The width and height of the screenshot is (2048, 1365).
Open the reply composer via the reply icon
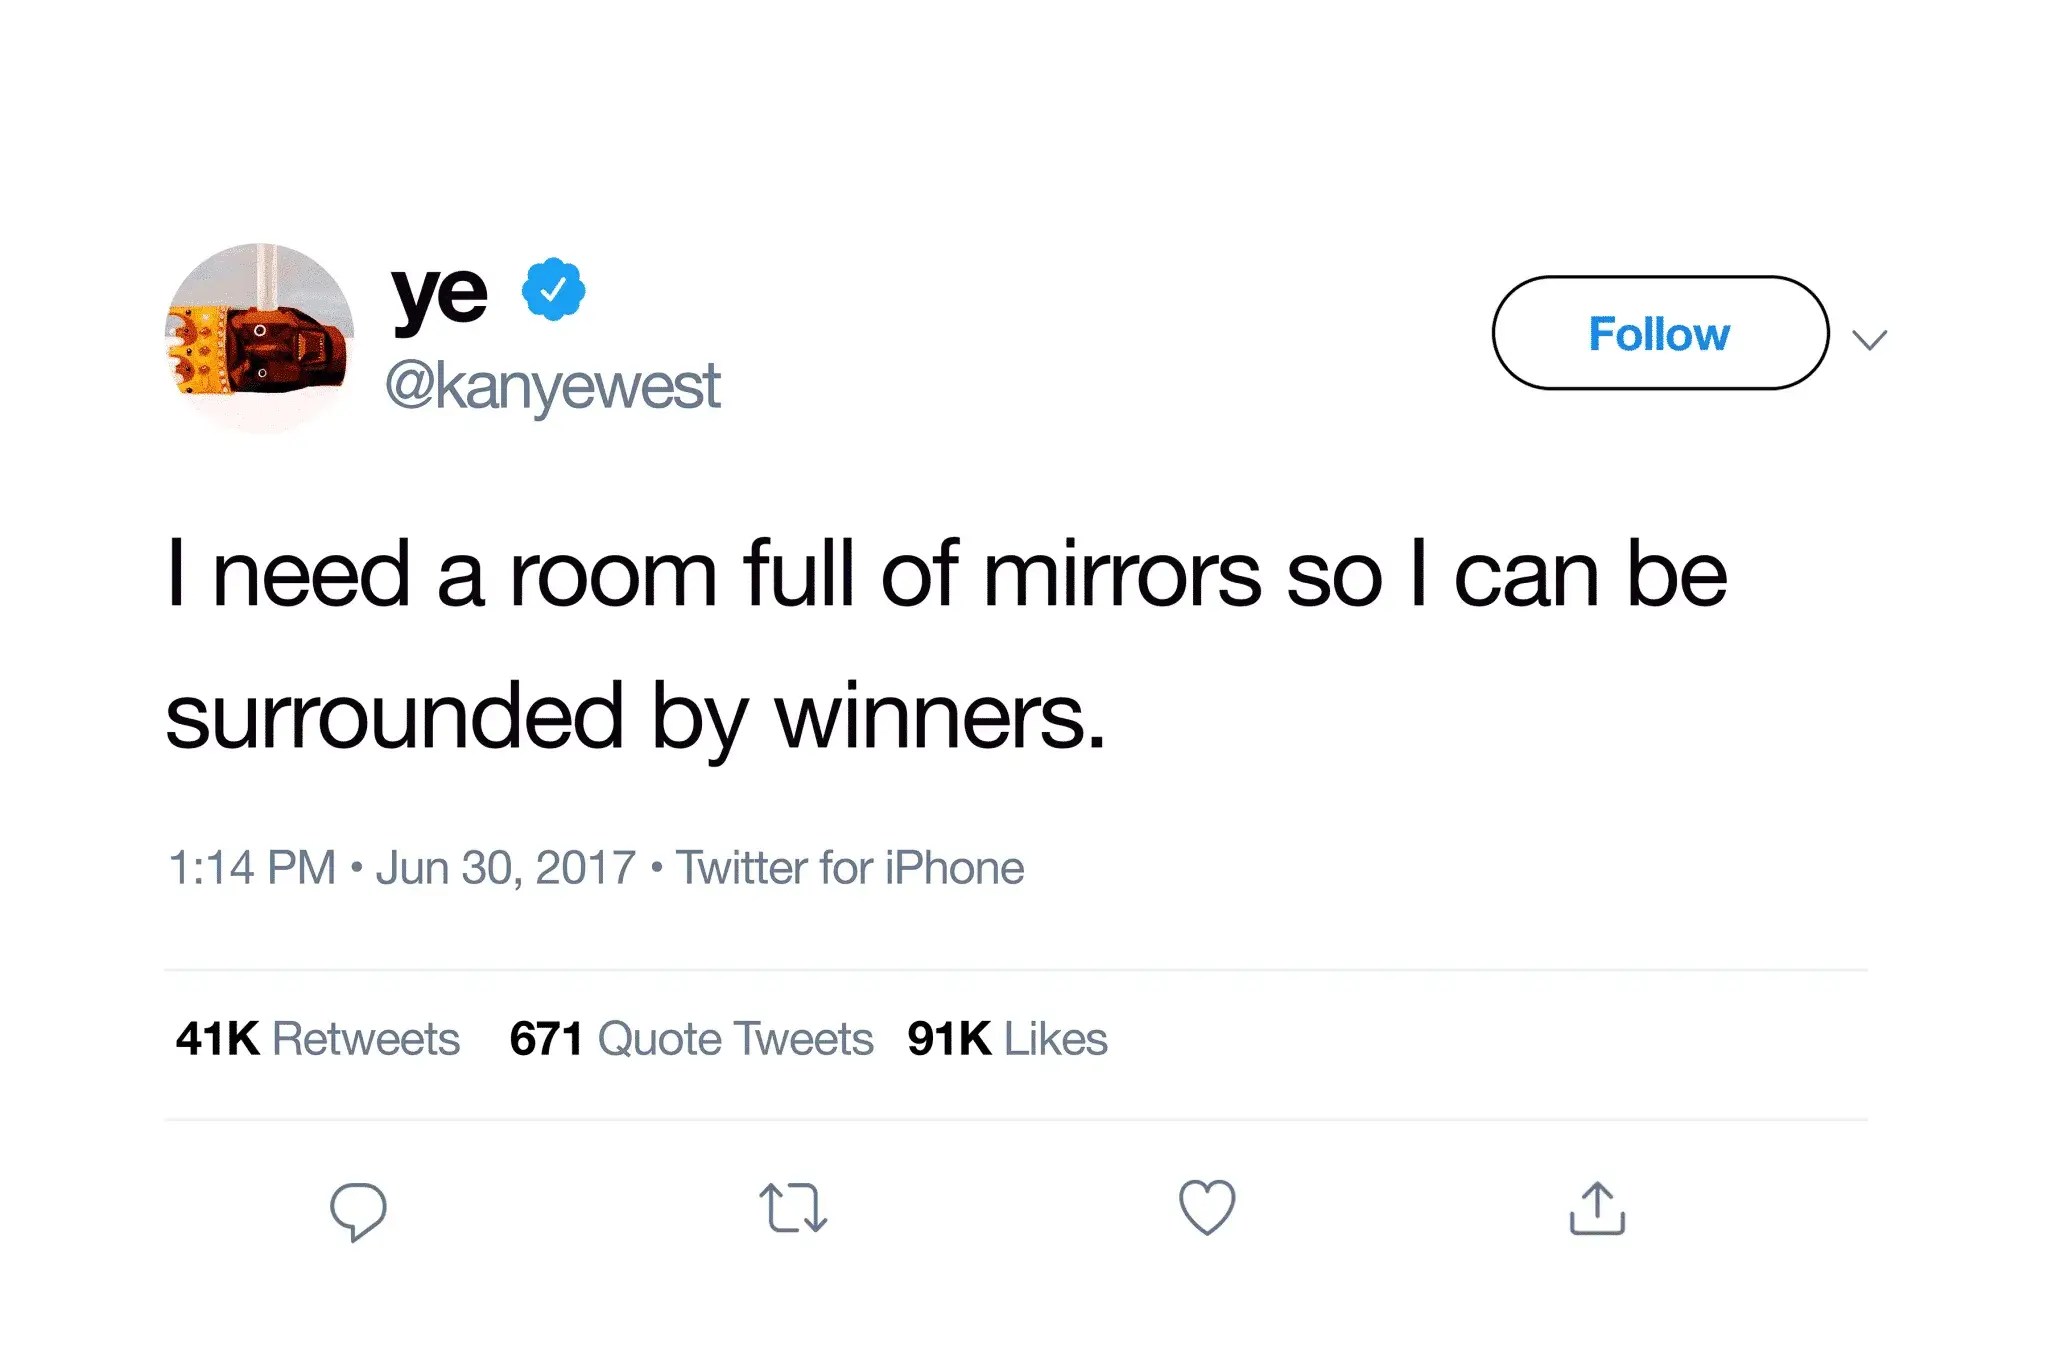point(357,1209)
